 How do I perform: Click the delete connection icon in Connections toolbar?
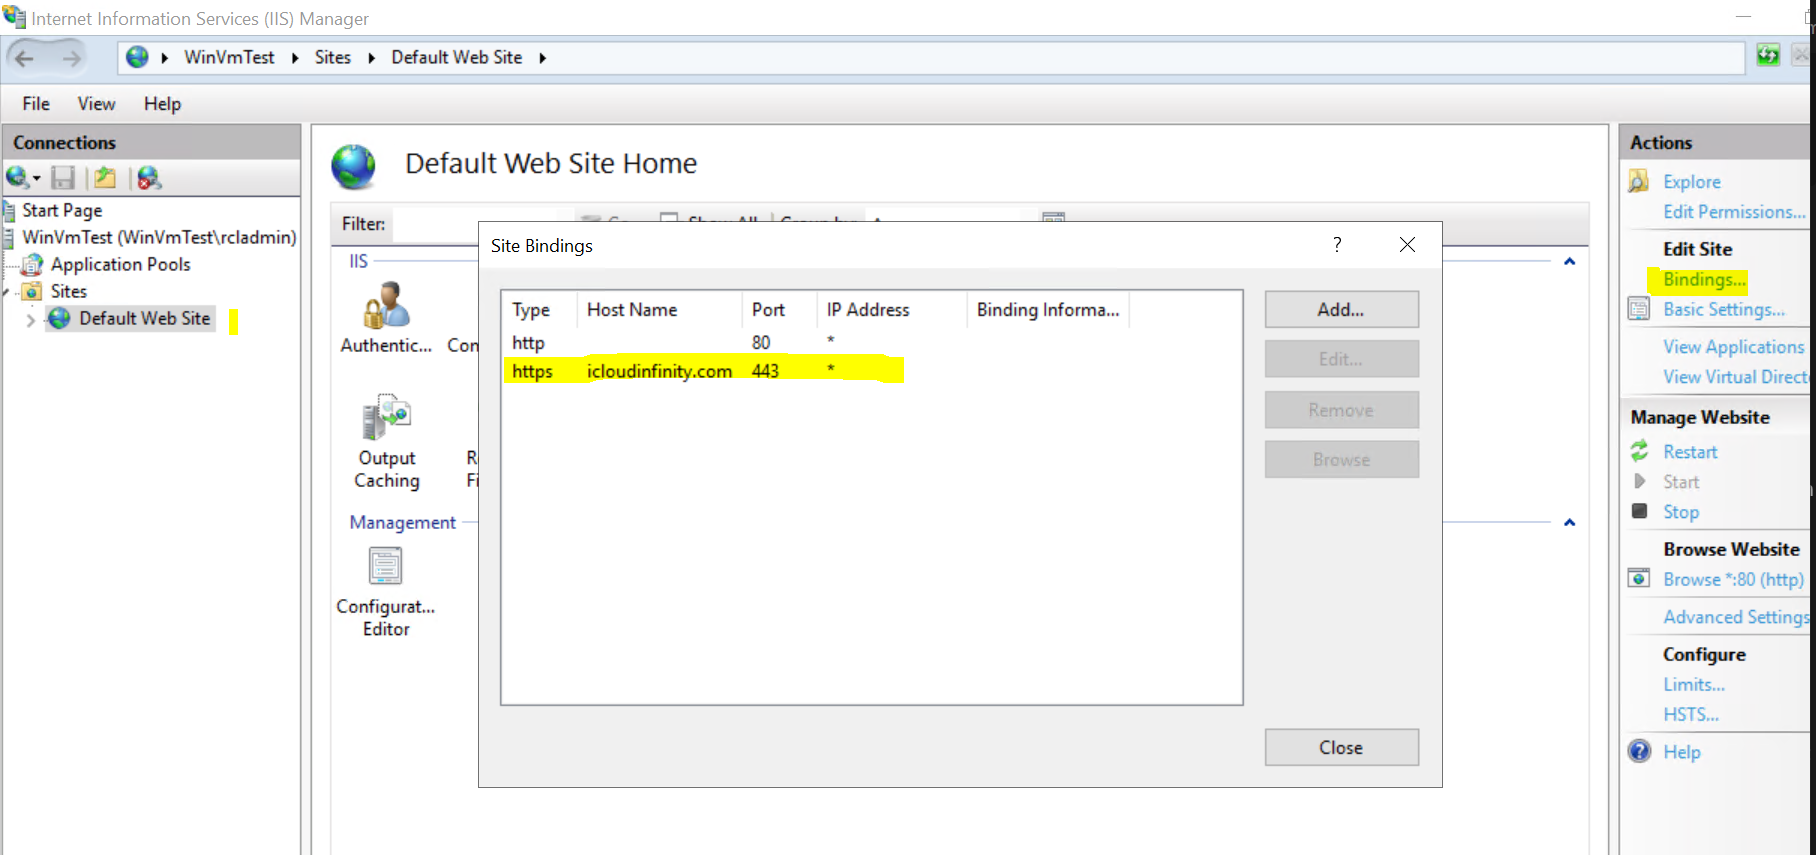(149, 178)
